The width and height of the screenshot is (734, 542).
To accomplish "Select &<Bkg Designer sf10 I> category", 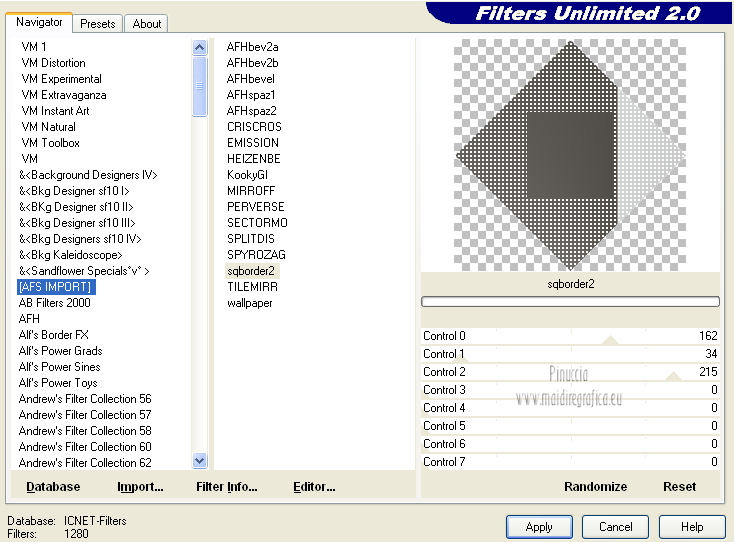I will pos(74,191).
